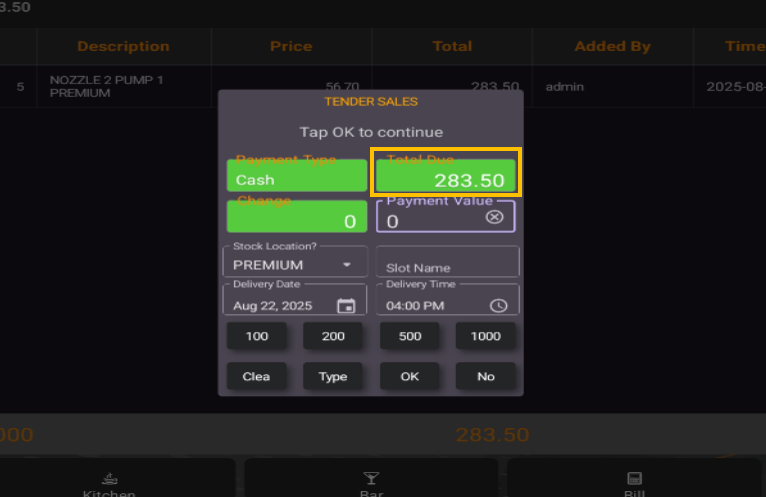766x497 pixels.
Task: Open the Delivery Time clock icon
Action: pos(498,306)
